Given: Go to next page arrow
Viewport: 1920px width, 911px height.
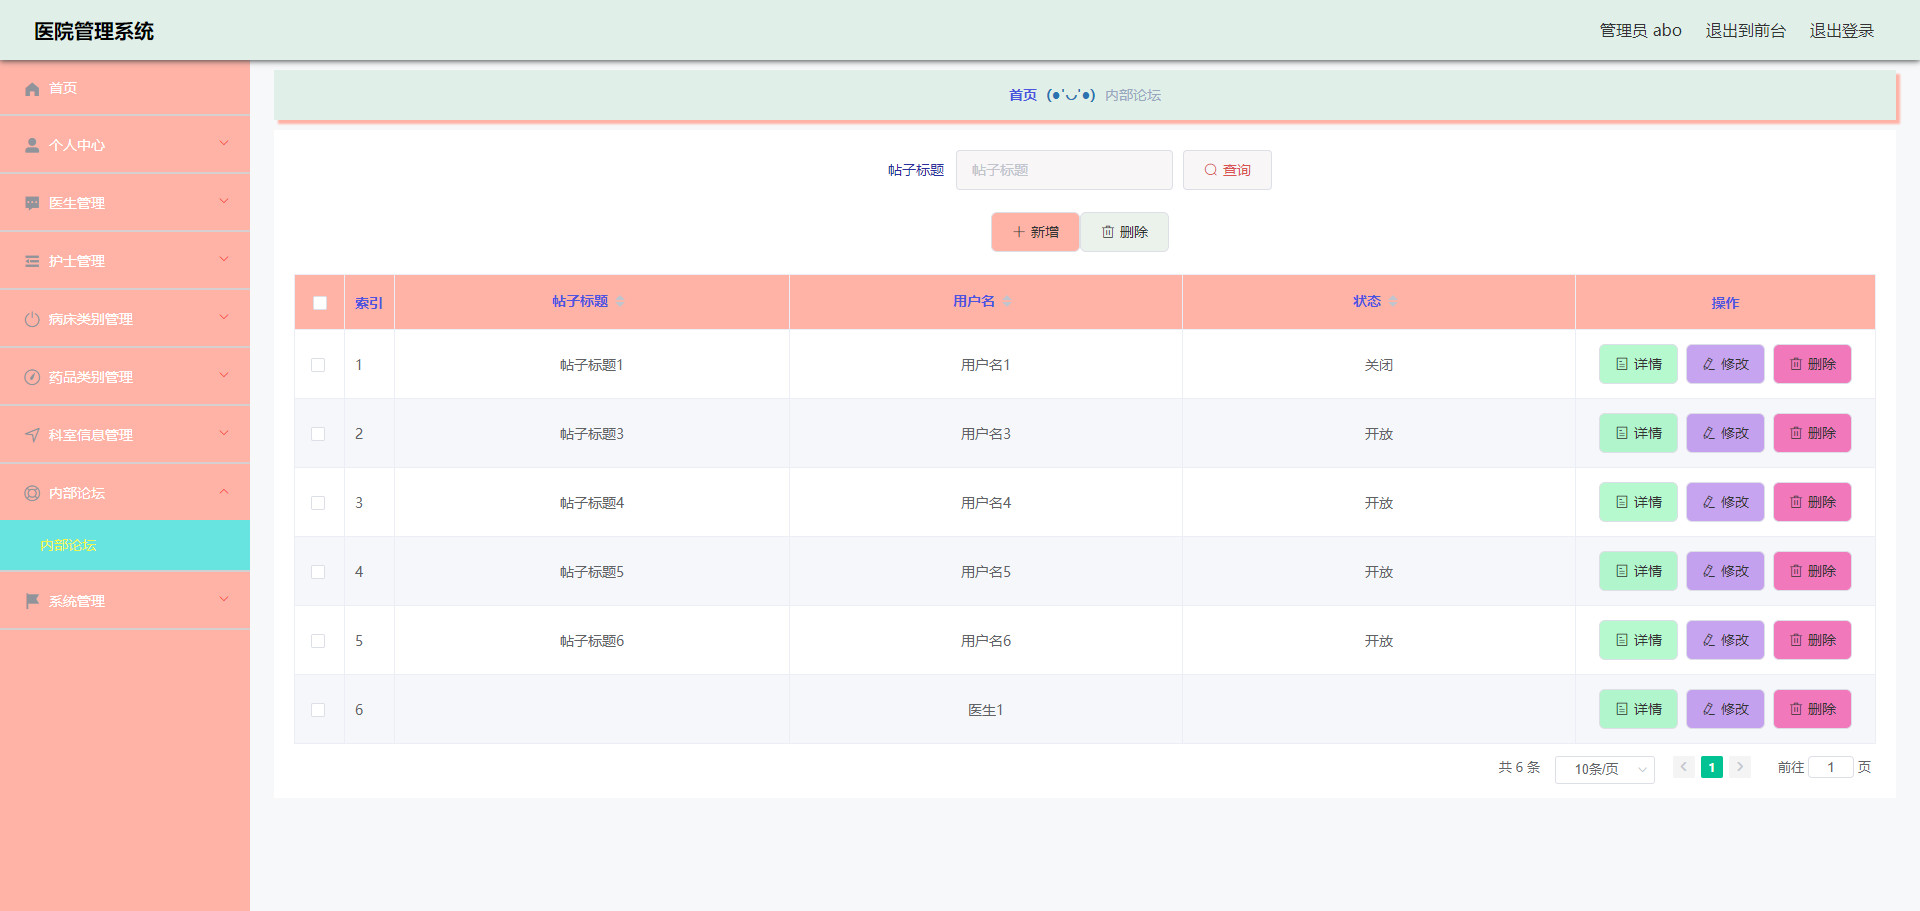Looking at the screenshot, I should 1740,767.
